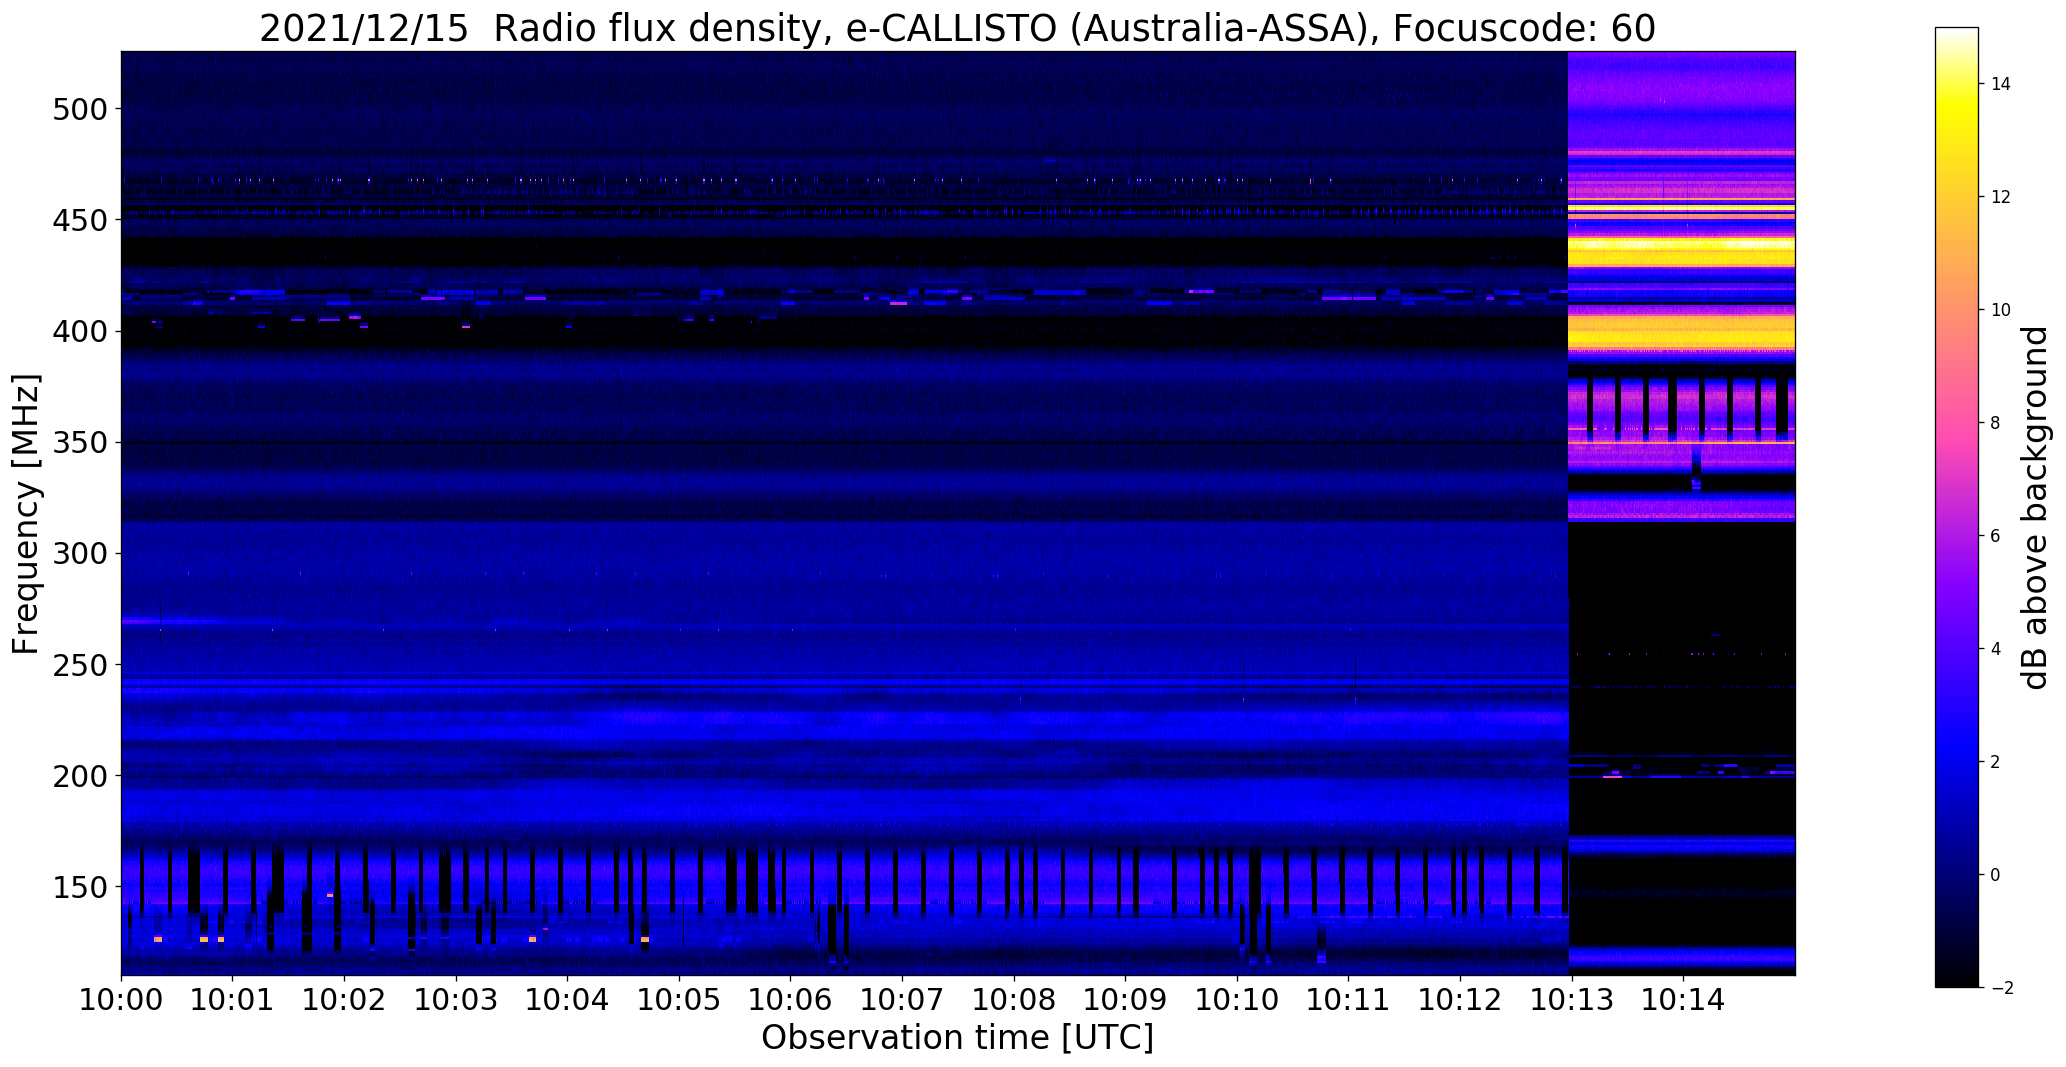Image resolution: width=2066 pixels, height=1067 pixels.
Task: Select the 10:10 time tick label
Action: [x=1238, y=1000]
